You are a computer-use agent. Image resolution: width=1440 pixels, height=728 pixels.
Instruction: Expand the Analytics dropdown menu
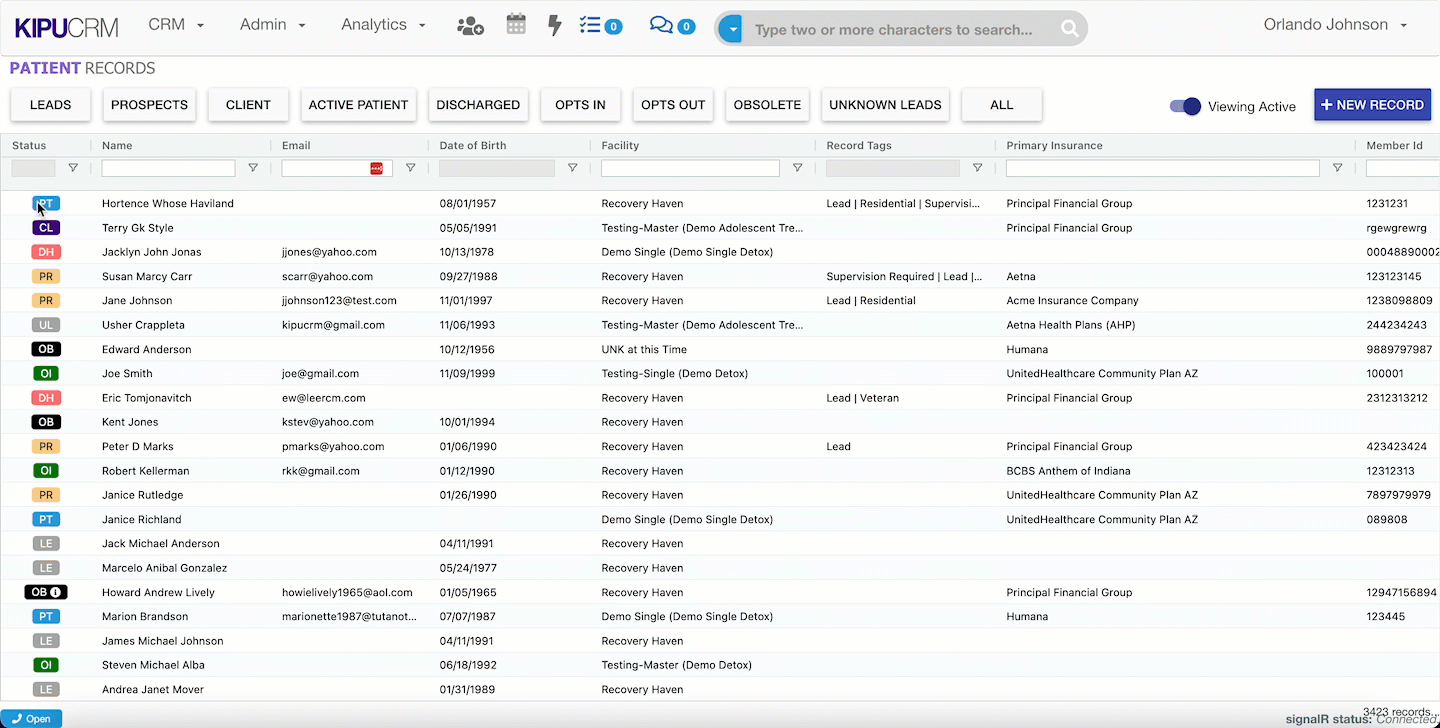383,25
